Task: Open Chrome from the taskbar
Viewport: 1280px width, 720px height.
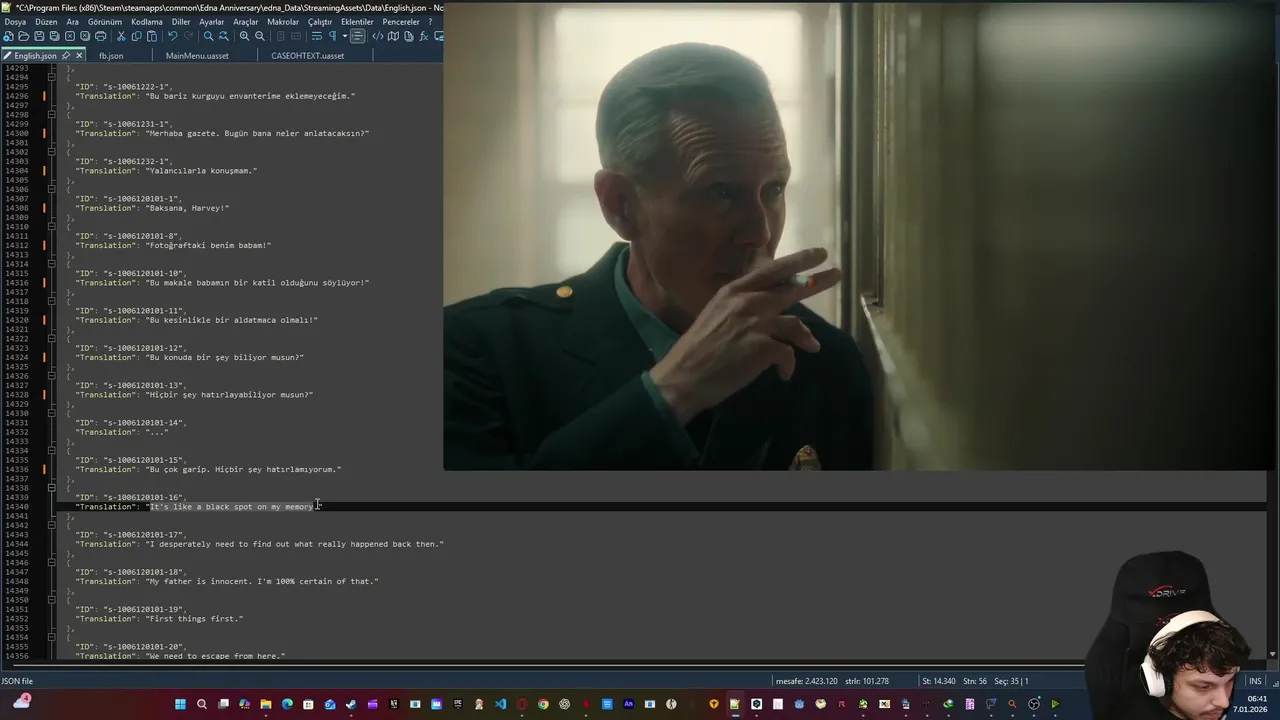Action: point(543,704)
